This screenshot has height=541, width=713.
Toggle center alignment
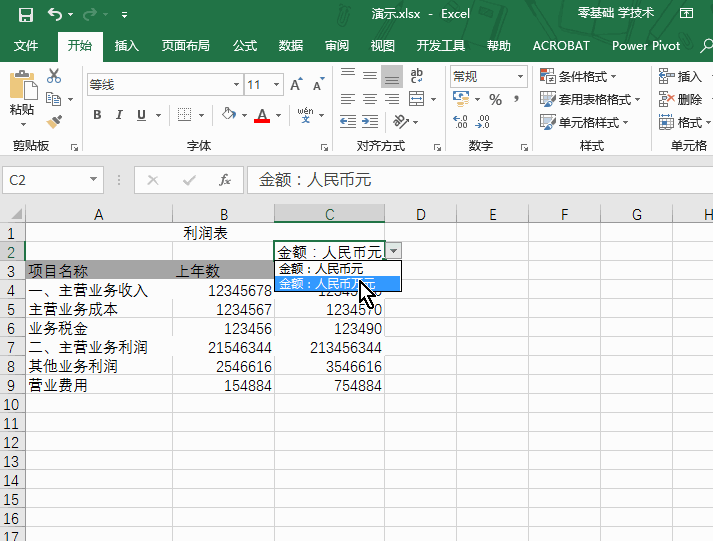pos(370,99)
